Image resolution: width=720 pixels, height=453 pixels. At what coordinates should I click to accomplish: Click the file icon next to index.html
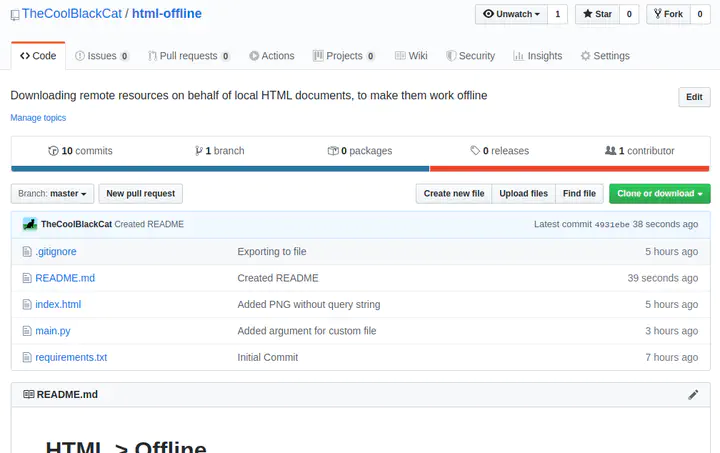tap(27, 304)
